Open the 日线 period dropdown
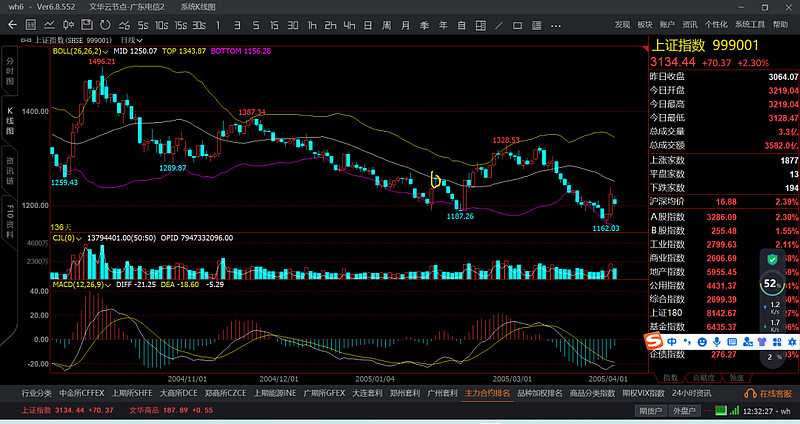Screen dimensions: 800x424 (132, 40)
